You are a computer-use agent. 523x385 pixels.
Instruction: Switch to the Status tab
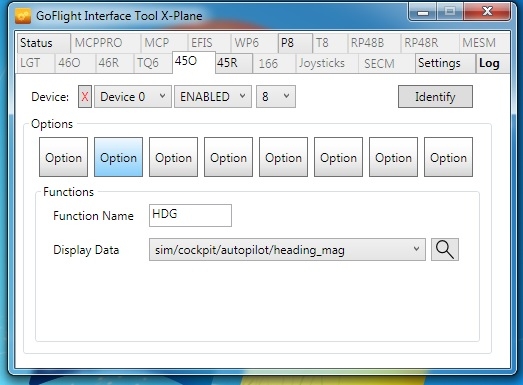[43, 43]
